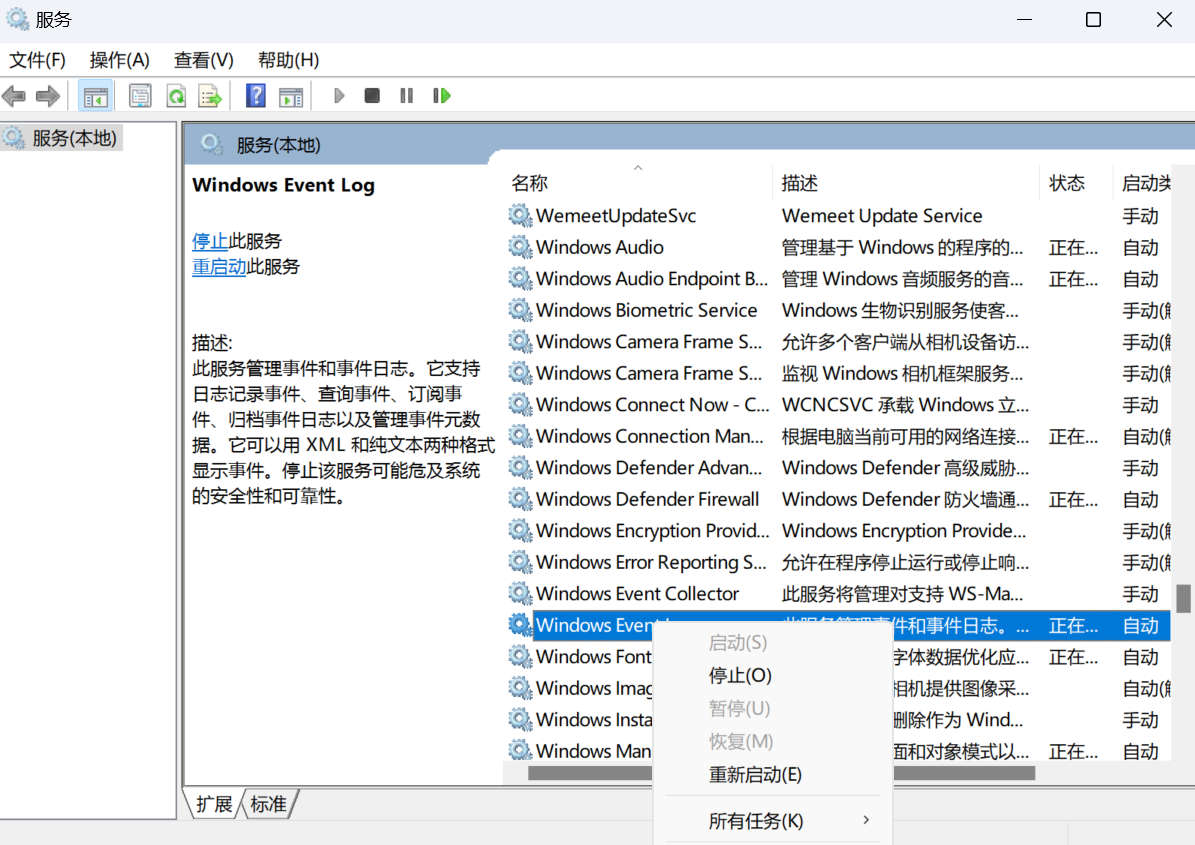
Task: Open the 文件(F) menu
Action: click(37, 60)
